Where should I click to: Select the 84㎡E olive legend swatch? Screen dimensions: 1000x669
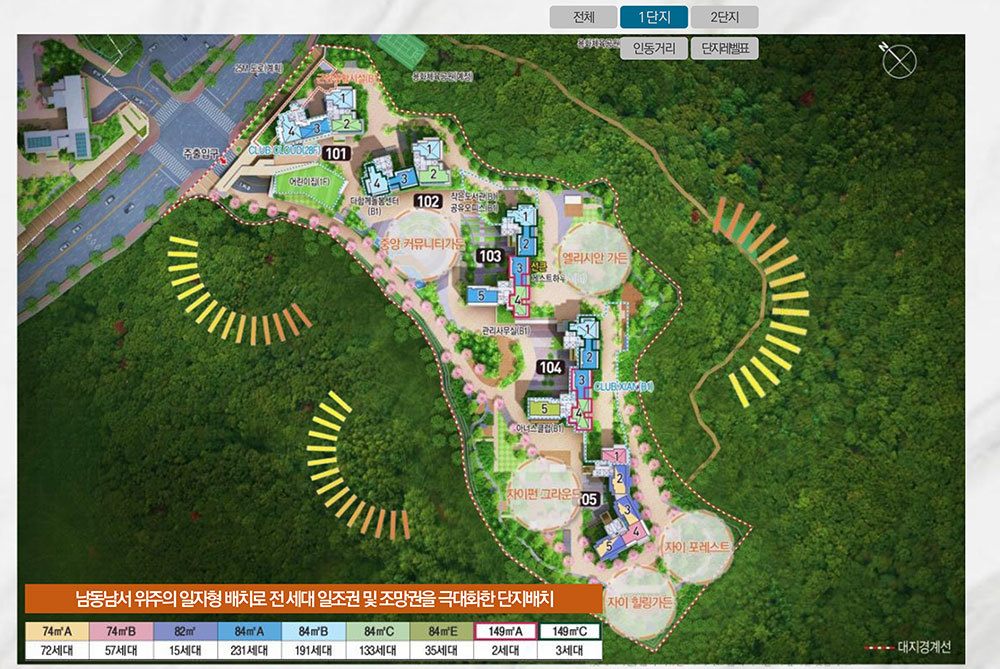tap(442, 631)
